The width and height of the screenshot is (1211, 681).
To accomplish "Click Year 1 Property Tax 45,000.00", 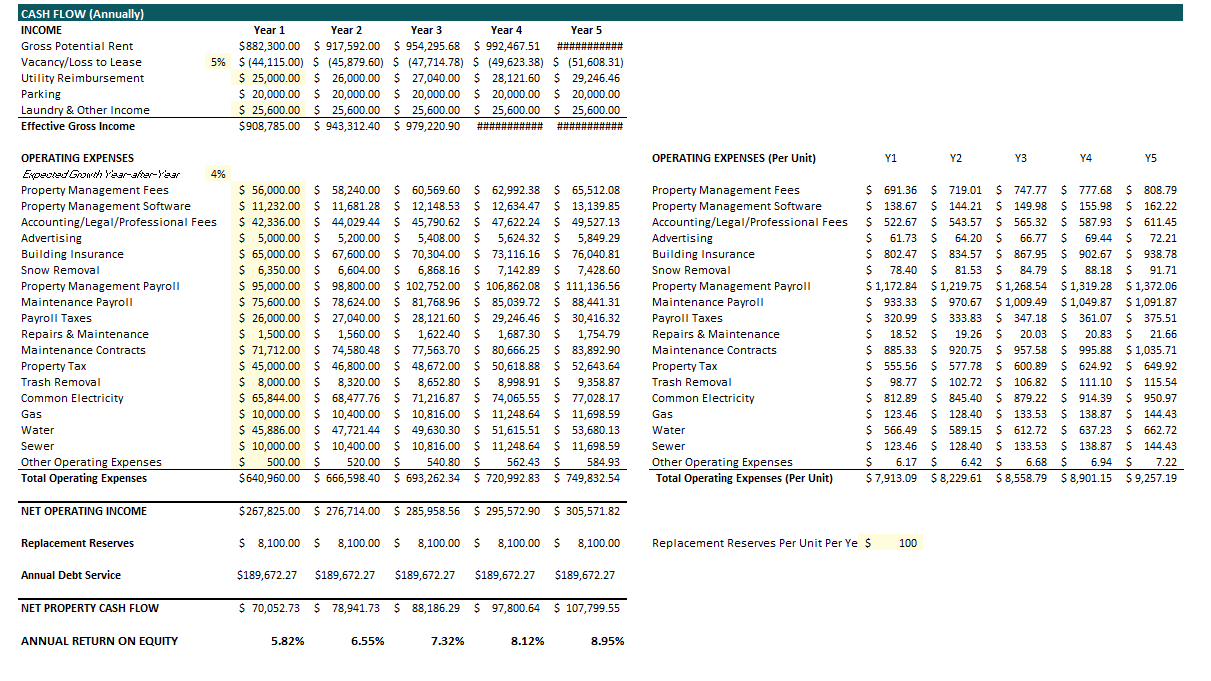I will (x=270, y=366).
